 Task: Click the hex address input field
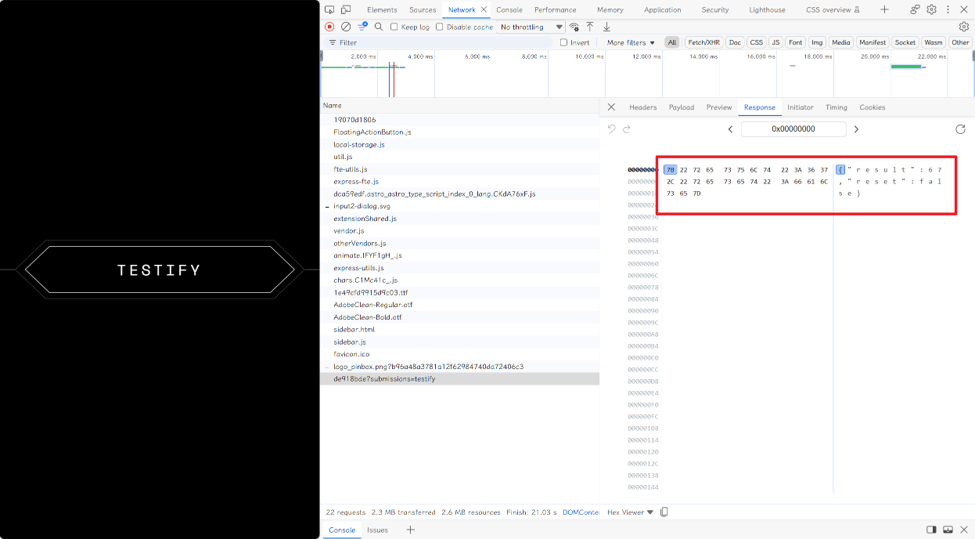click(793, 129)
